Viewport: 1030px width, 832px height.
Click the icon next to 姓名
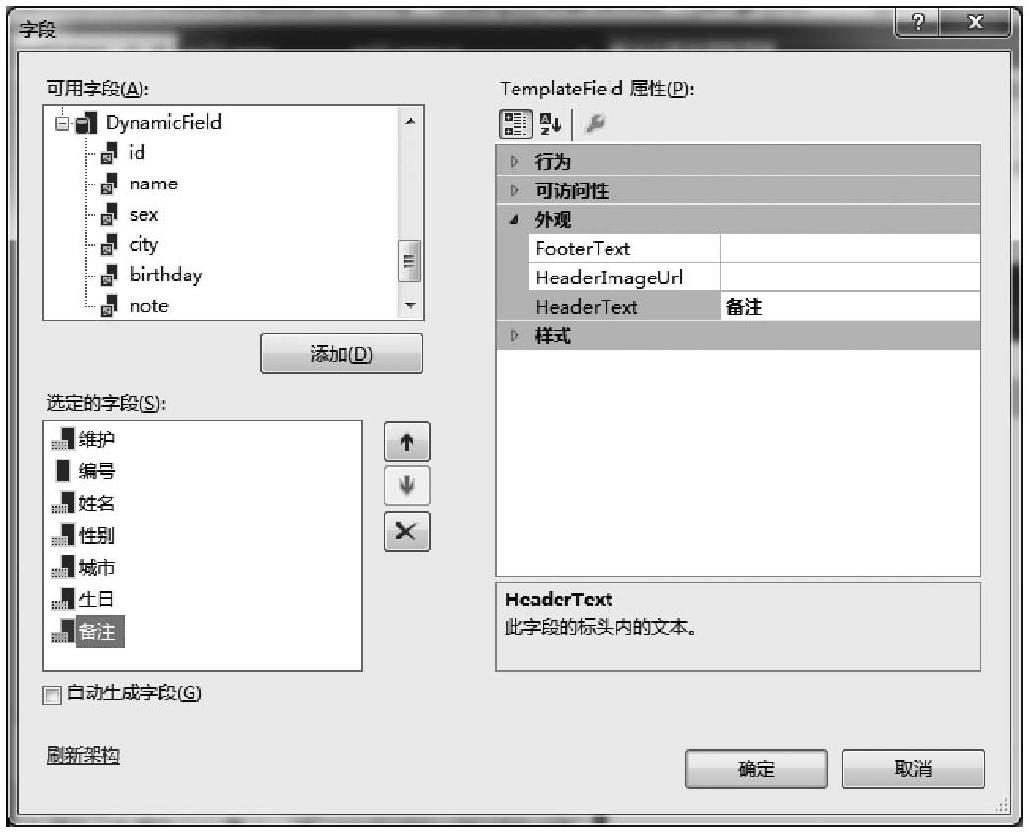(63, 503)
